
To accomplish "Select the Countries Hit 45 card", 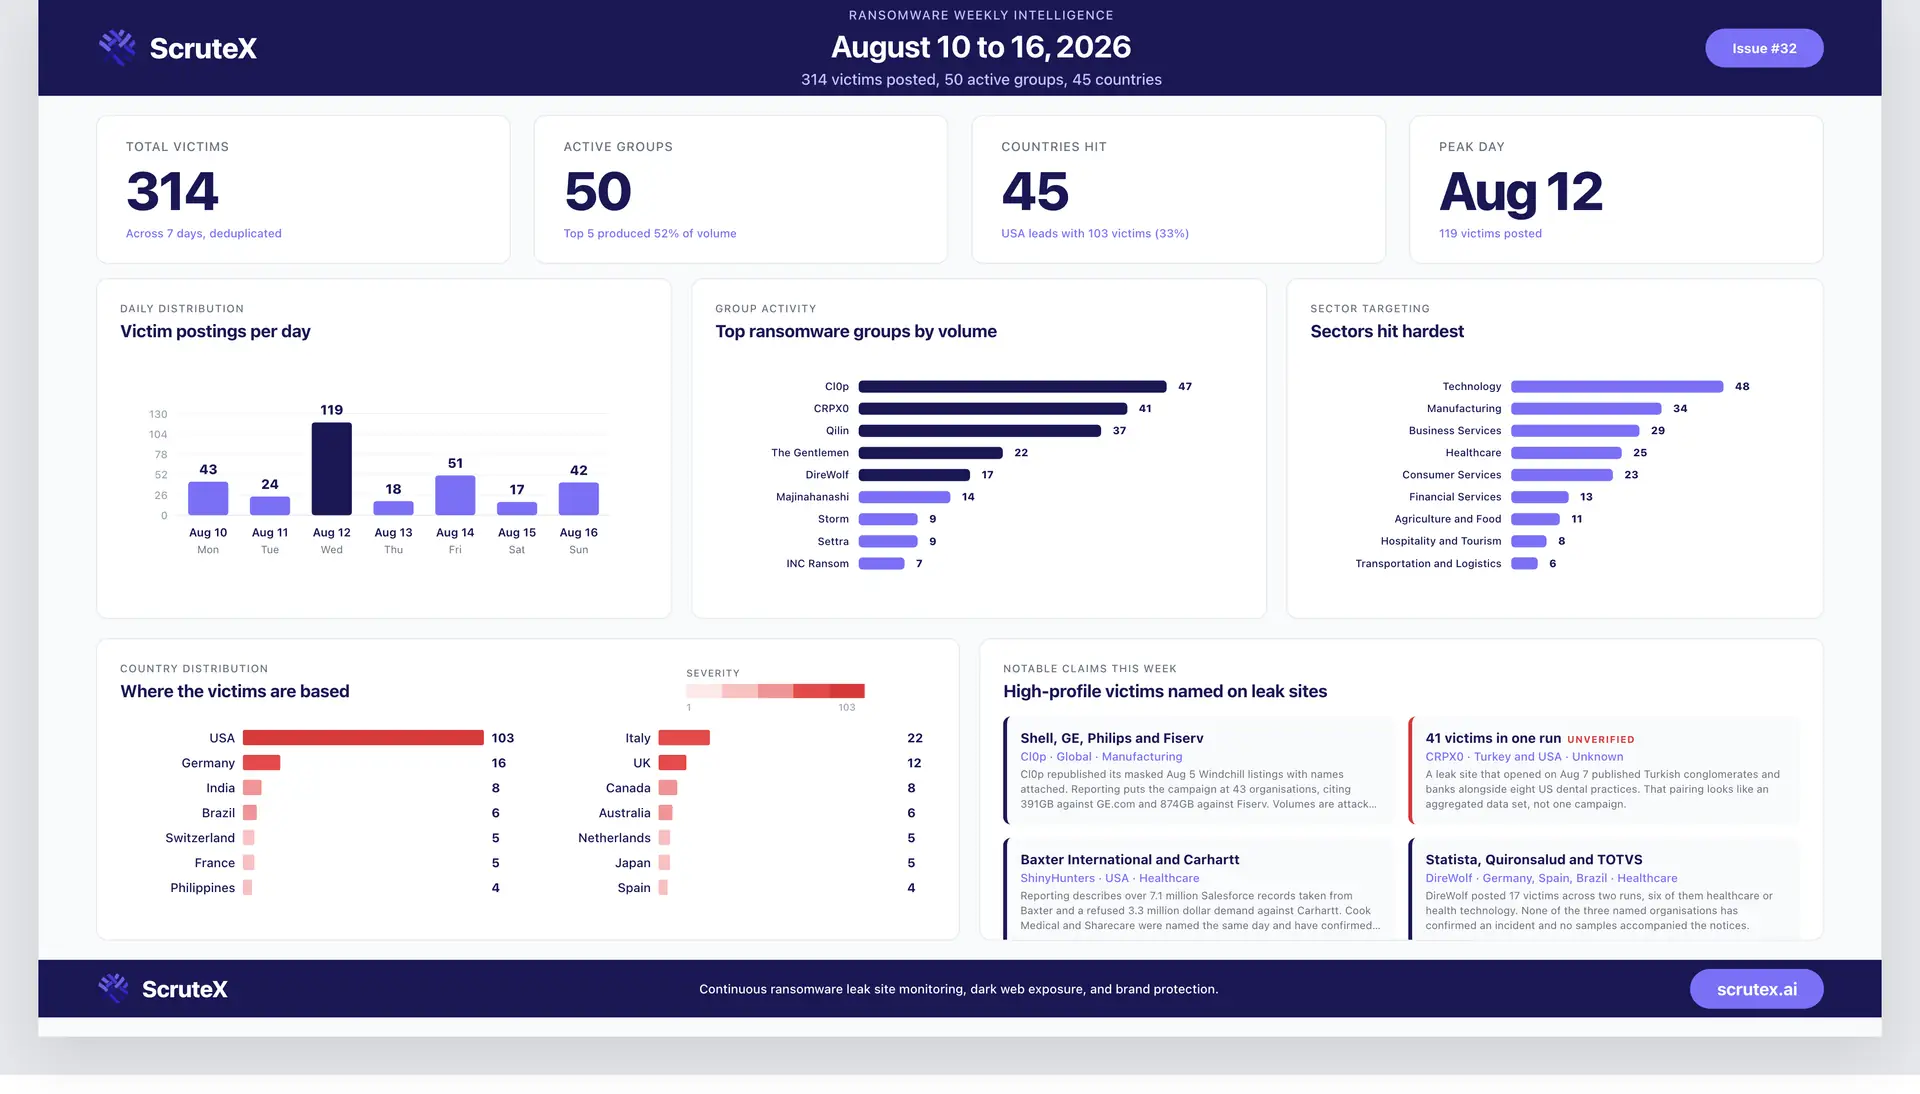I will (x=1178, y=189).
